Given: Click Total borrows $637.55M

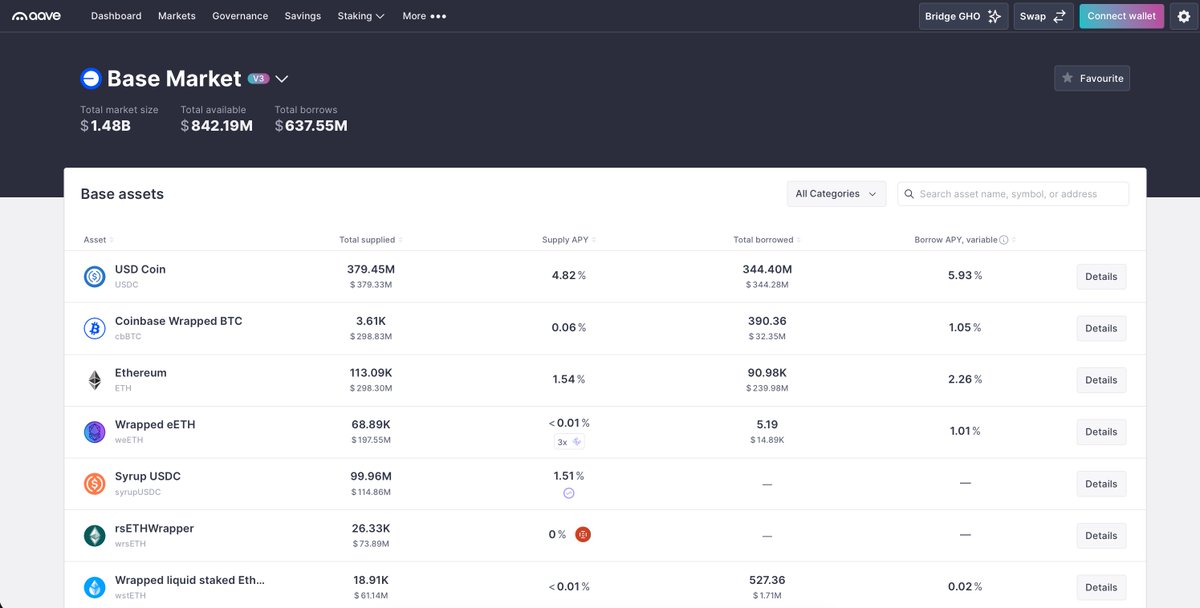Looking at the screenshot, I should pyautogui.click(x=311, y=126).
